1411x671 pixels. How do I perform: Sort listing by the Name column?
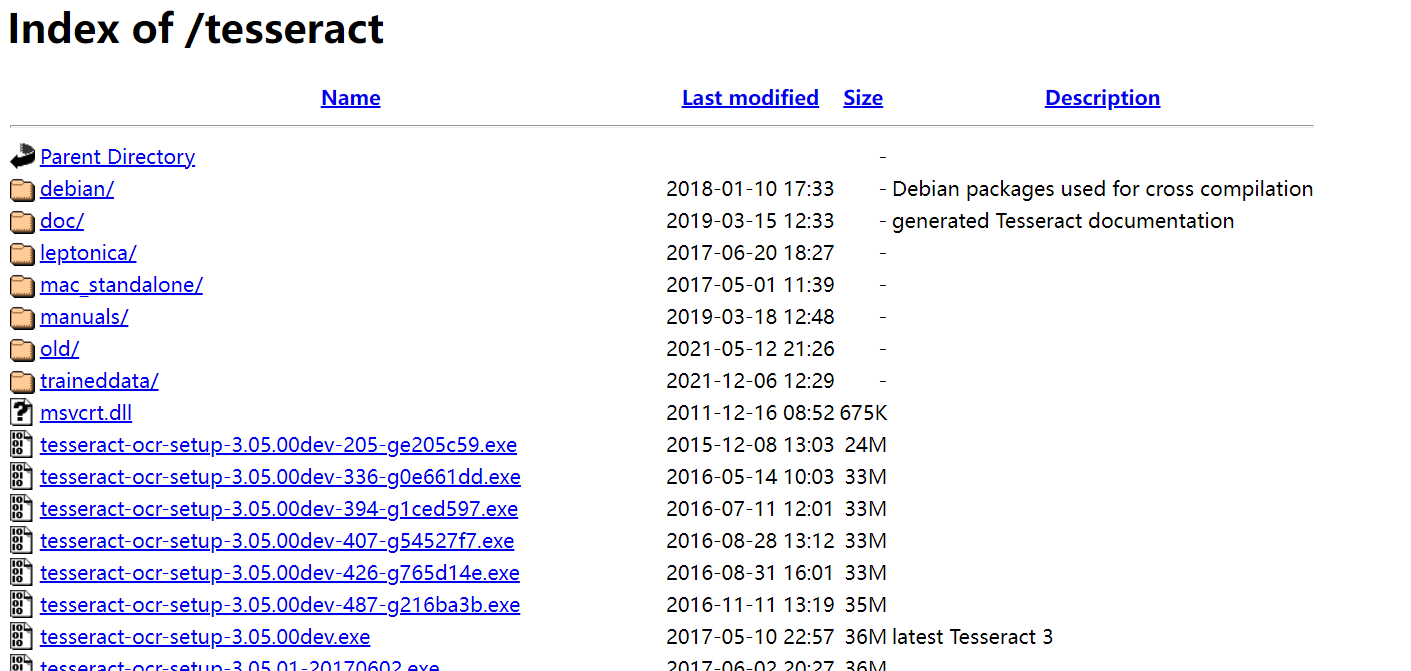[350, 98]
